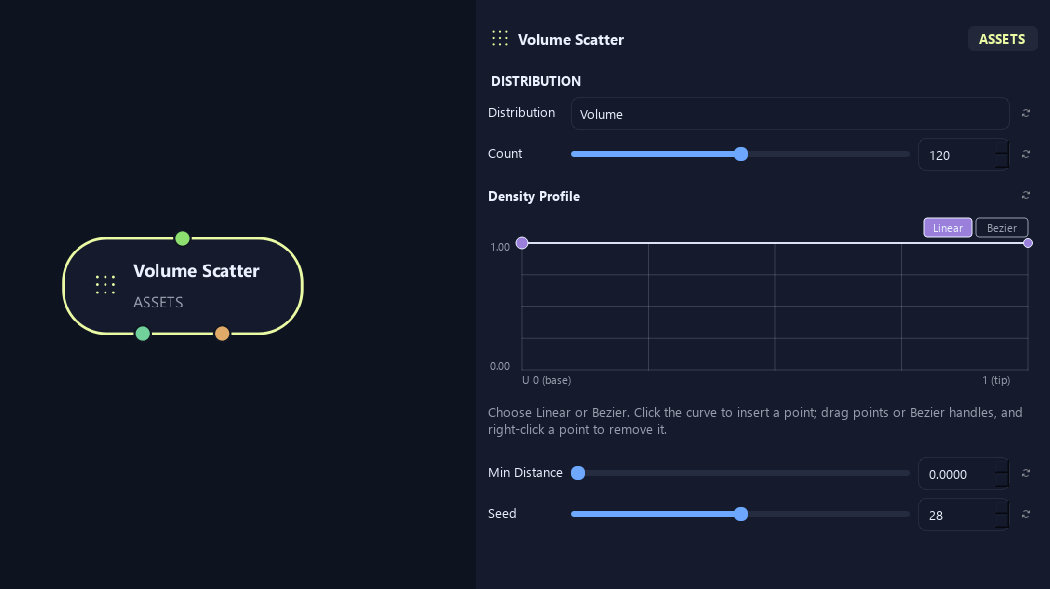Image resolution: width=1050 pixels, height=589 pixels.
Task: Reset the Count value with its refresh icon
Action: click(x=1025, y=154)
